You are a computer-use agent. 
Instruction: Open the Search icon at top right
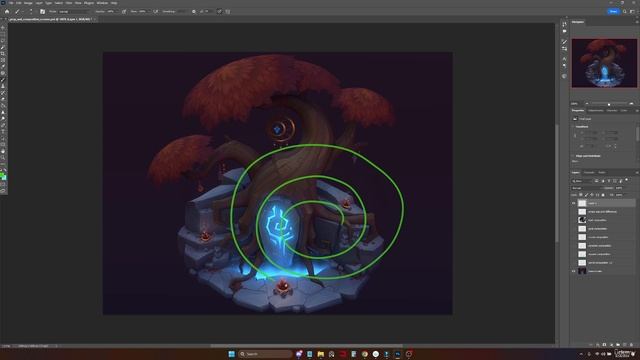tap(624, 11)
